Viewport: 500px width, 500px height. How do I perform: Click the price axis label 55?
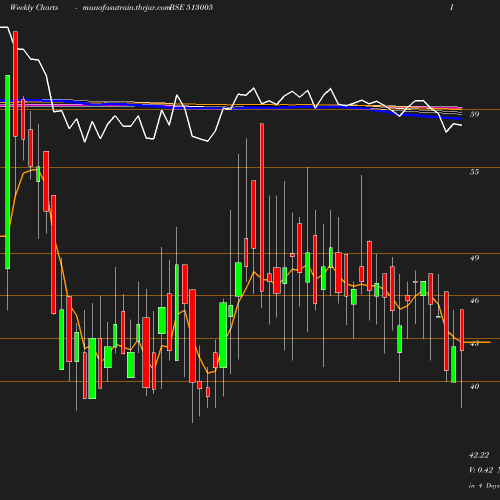474,172
